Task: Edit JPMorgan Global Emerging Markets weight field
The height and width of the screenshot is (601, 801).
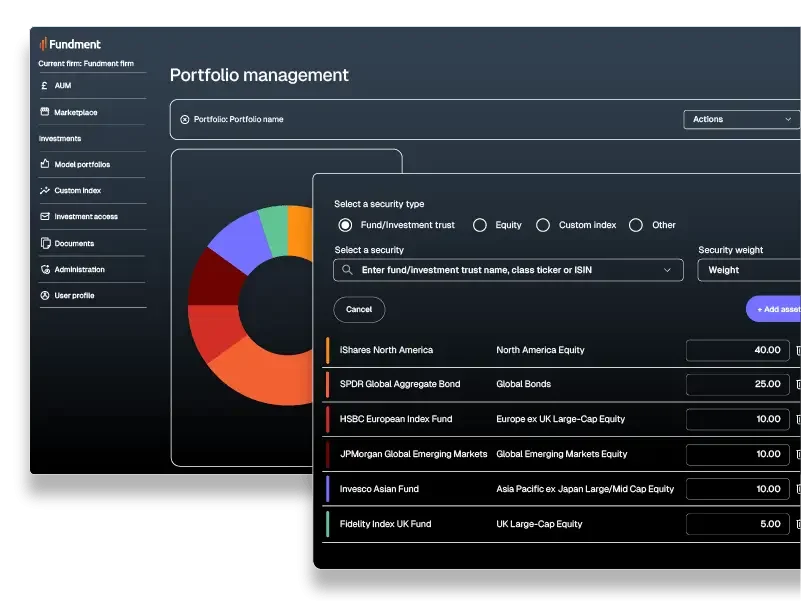Action: pos(738,454)
